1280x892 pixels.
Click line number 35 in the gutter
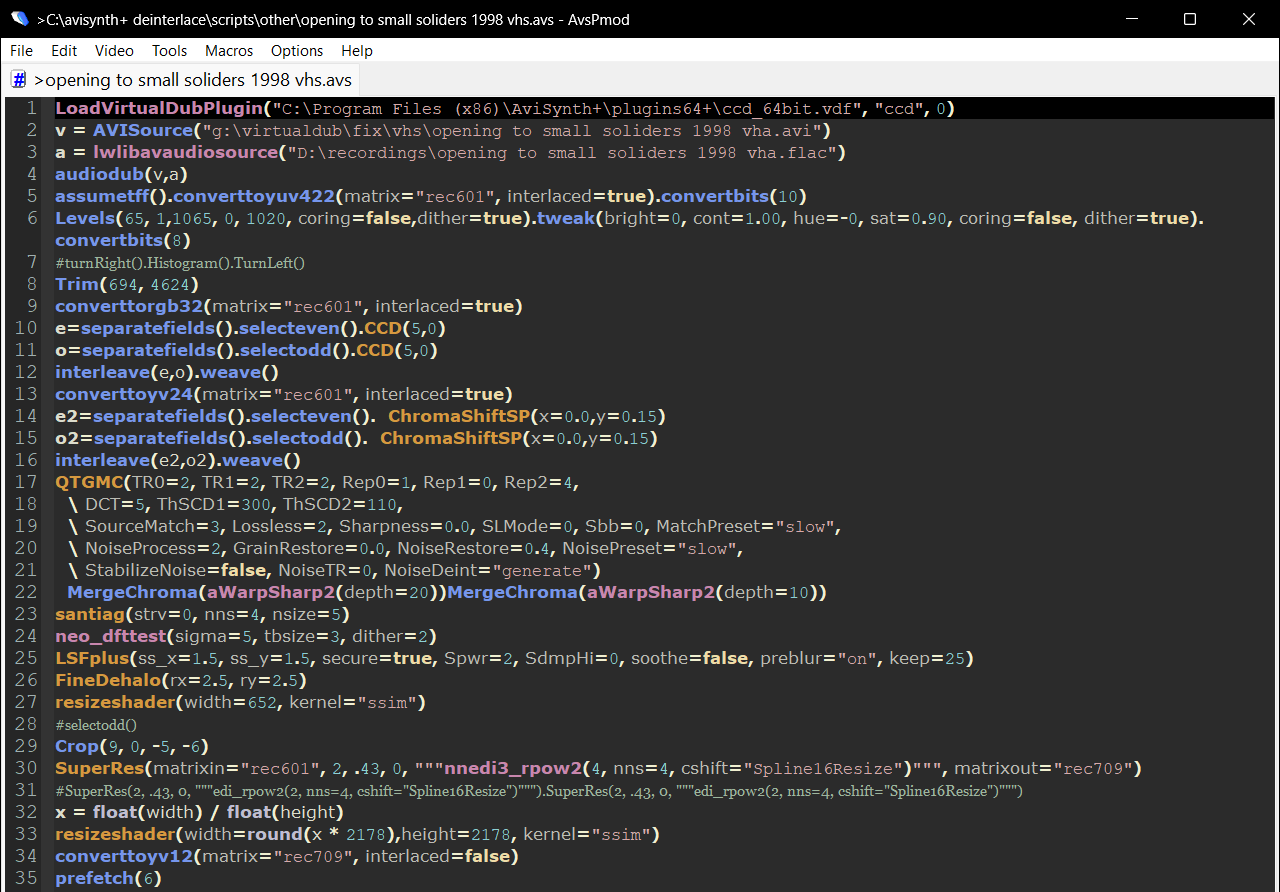tap(27, 878)
